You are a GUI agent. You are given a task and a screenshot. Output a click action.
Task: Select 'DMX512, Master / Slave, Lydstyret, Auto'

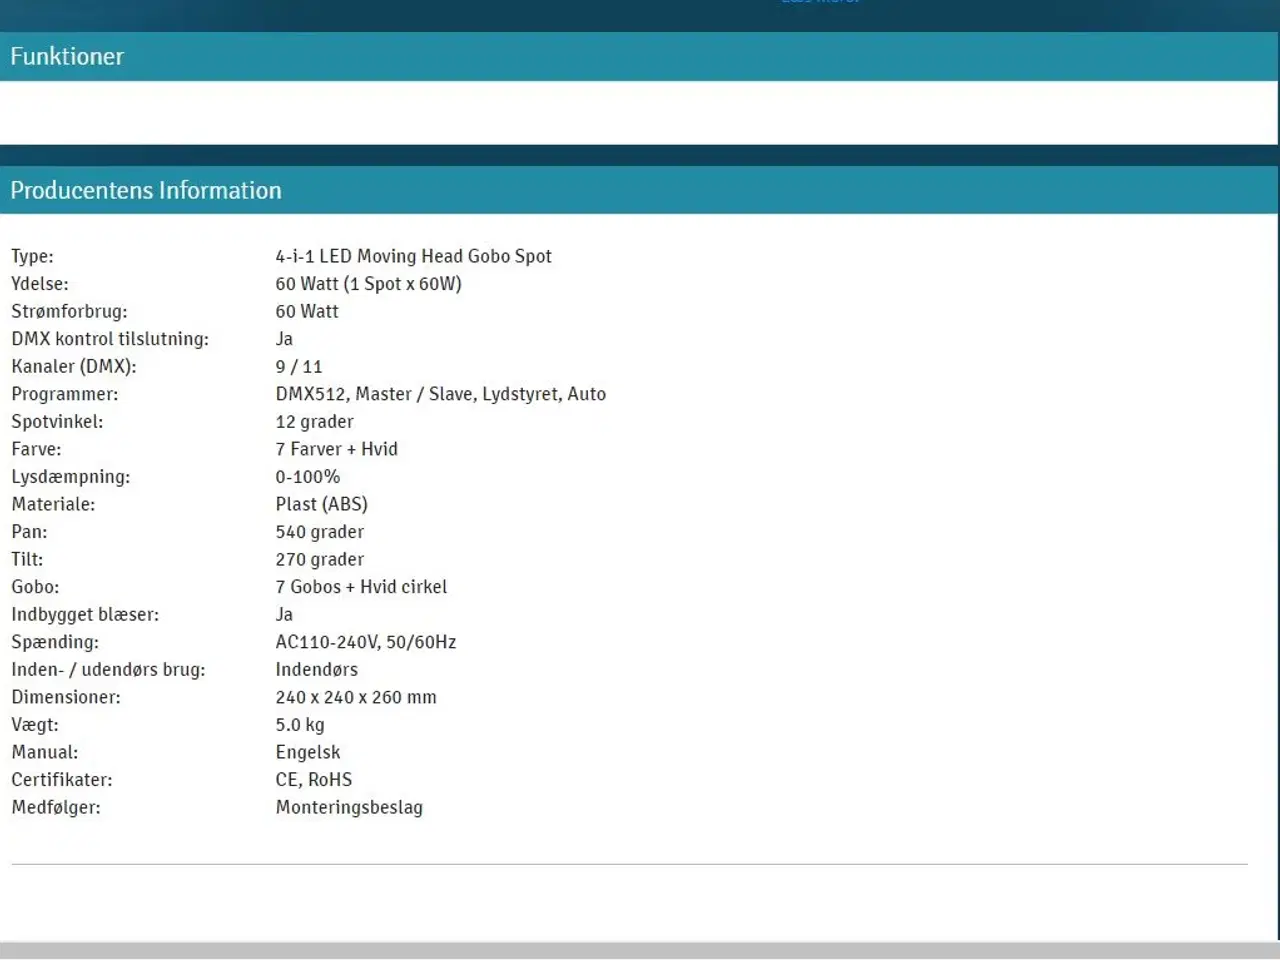pyautogui.click(x=441, y=394)
